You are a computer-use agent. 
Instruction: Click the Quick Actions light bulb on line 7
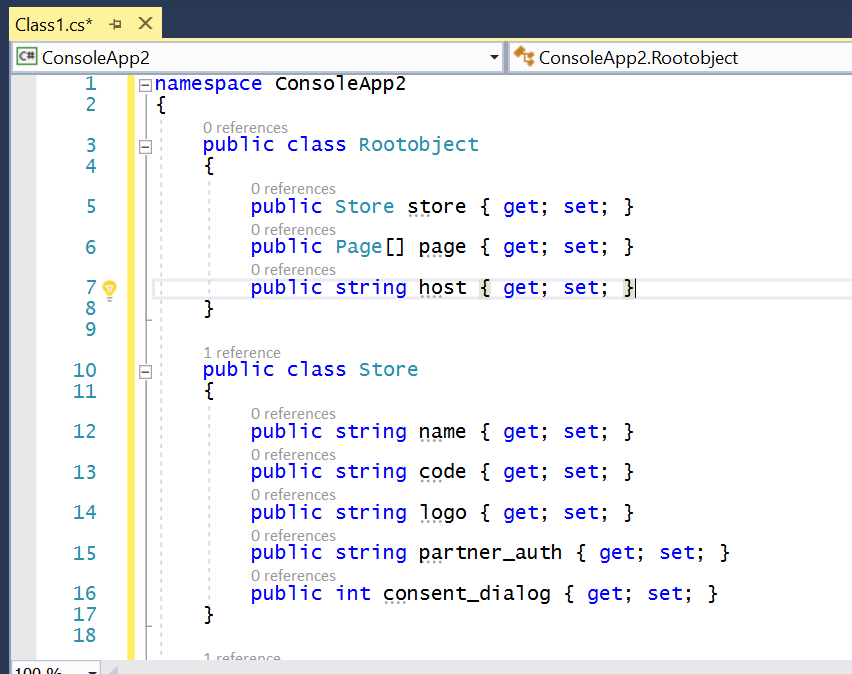click(110, 287)
